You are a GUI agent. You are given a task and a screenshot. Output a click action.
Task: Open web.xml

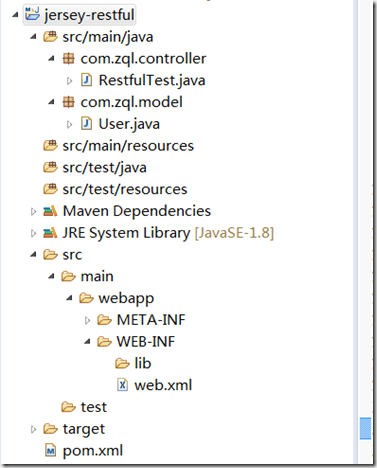pyautogui.click(x=163, y=385)
